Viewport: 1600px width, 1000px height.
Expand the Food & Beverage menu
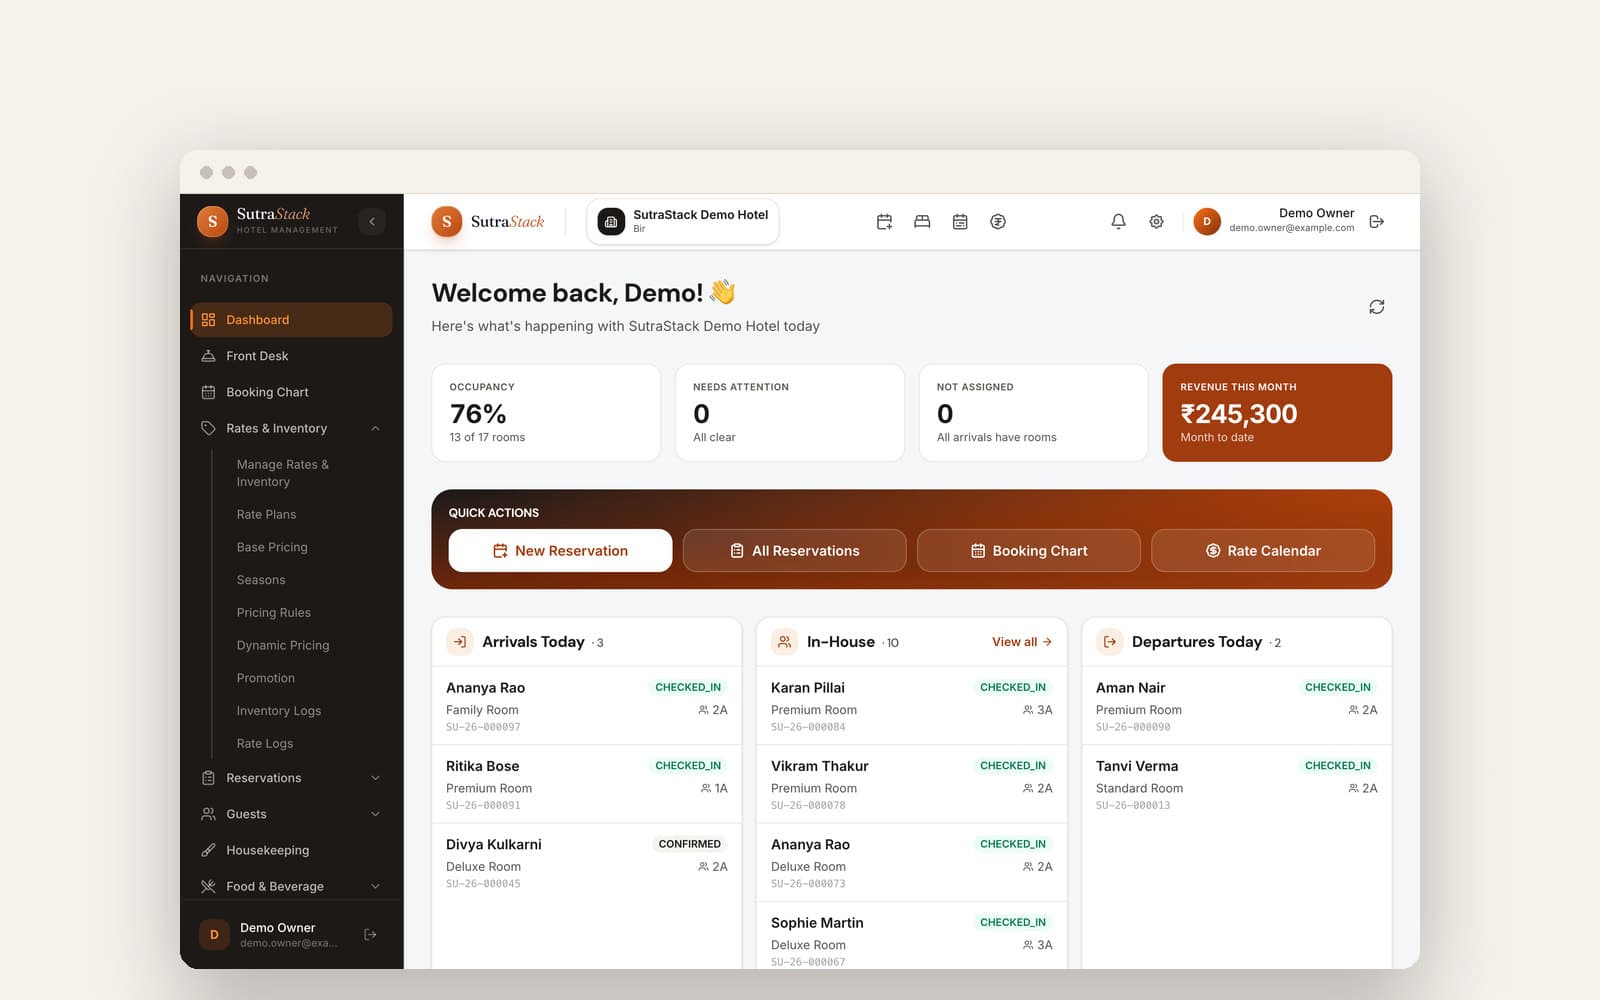tap(291, 886)
